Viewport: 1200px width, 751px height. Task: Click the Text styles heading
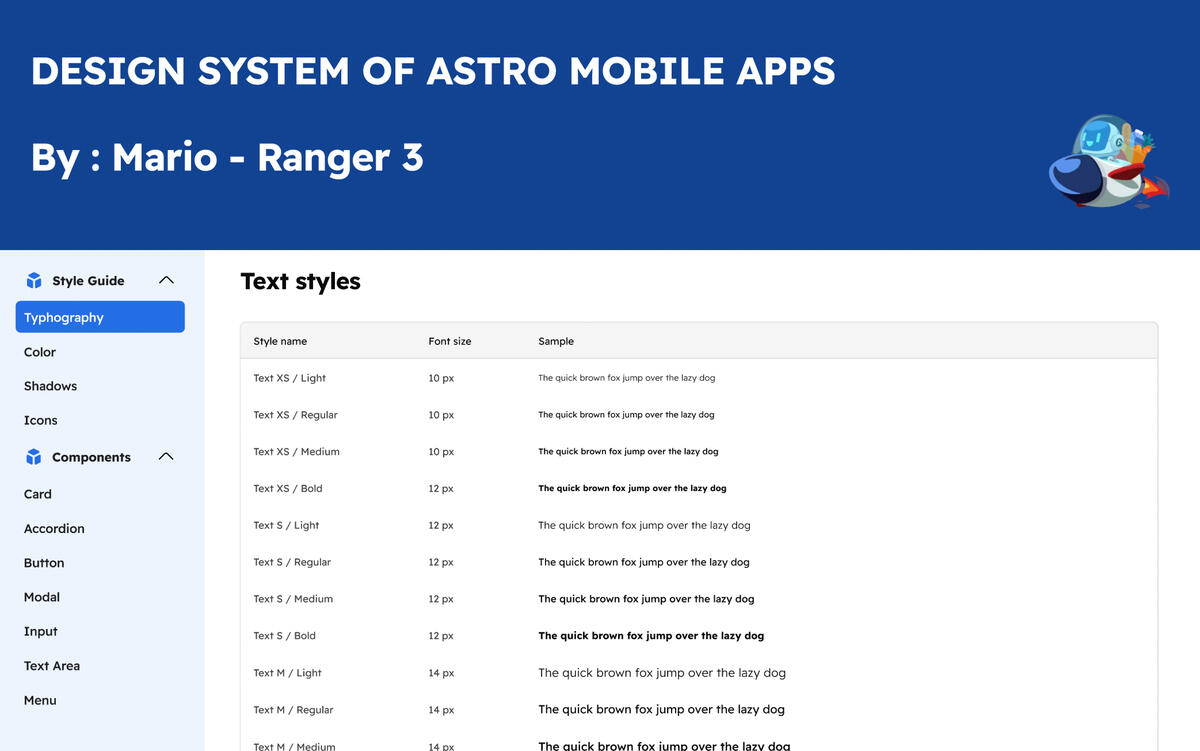point(300,281)
